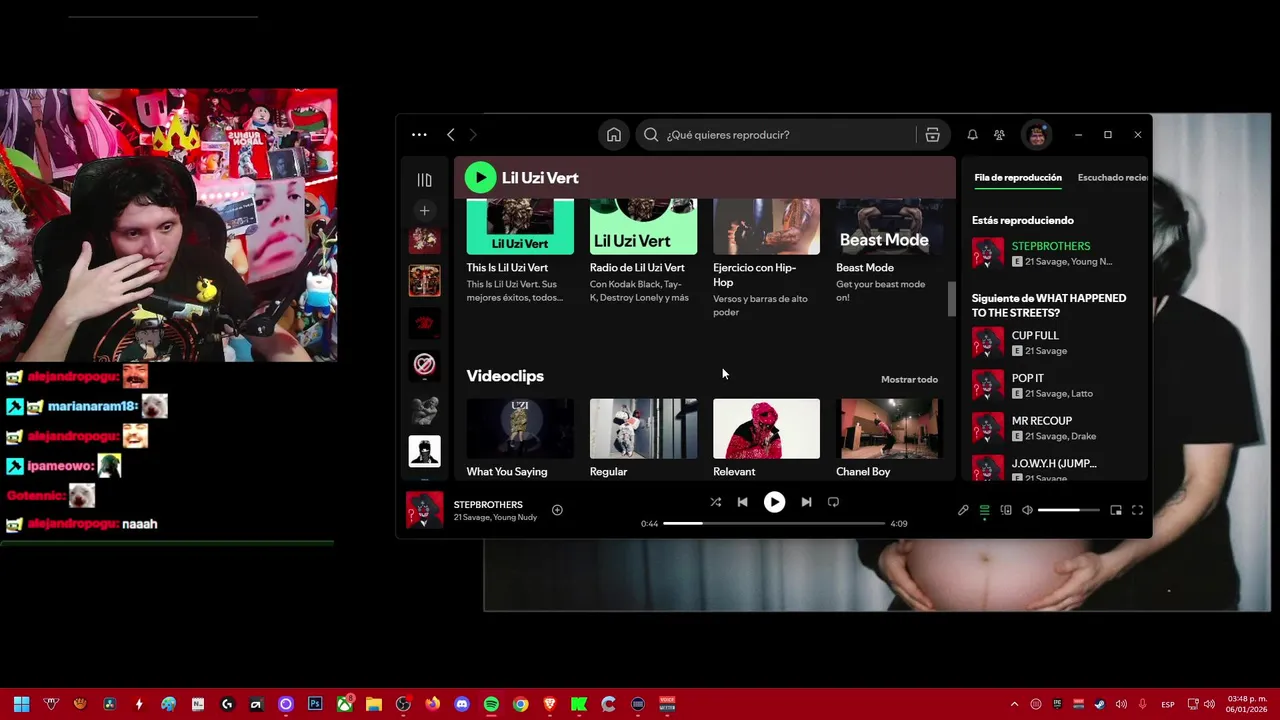Open Firefox from the taskbar

[432, 704]
